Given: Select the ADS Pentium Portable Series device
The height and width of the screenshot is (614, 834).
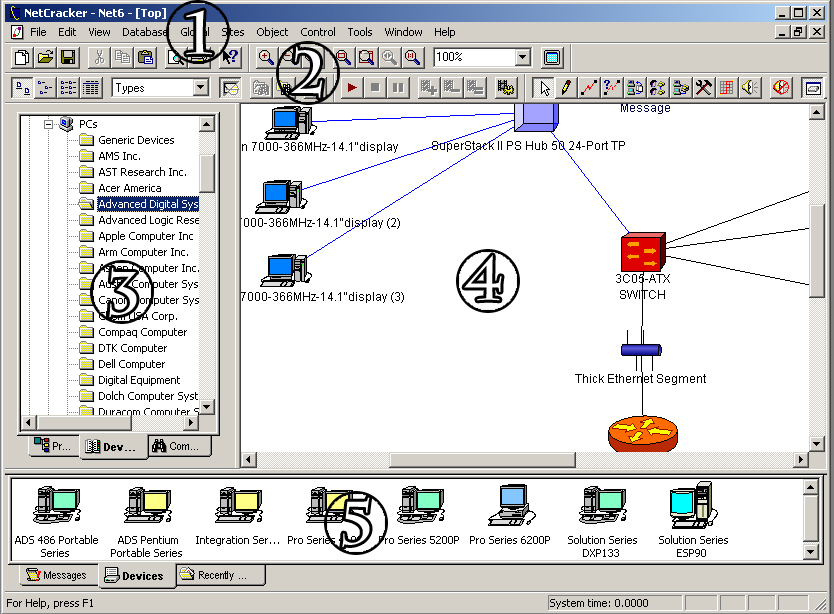Looking at the screenshot, I should pyautogui.click(x=147, y=522).
